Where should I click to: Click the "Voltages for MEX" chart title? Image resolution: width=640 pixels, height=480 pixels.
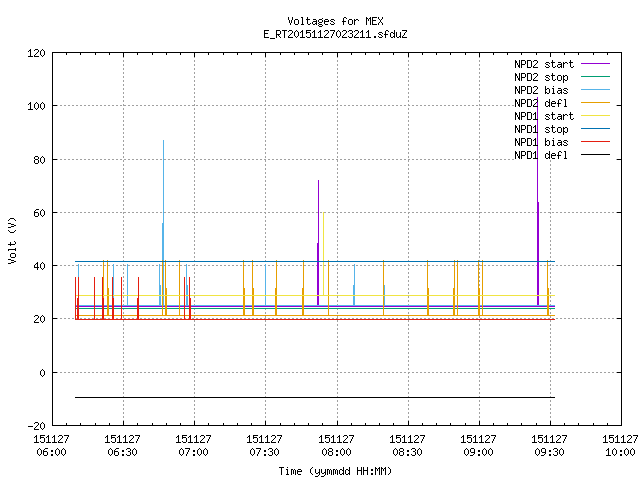pos(336,21)
